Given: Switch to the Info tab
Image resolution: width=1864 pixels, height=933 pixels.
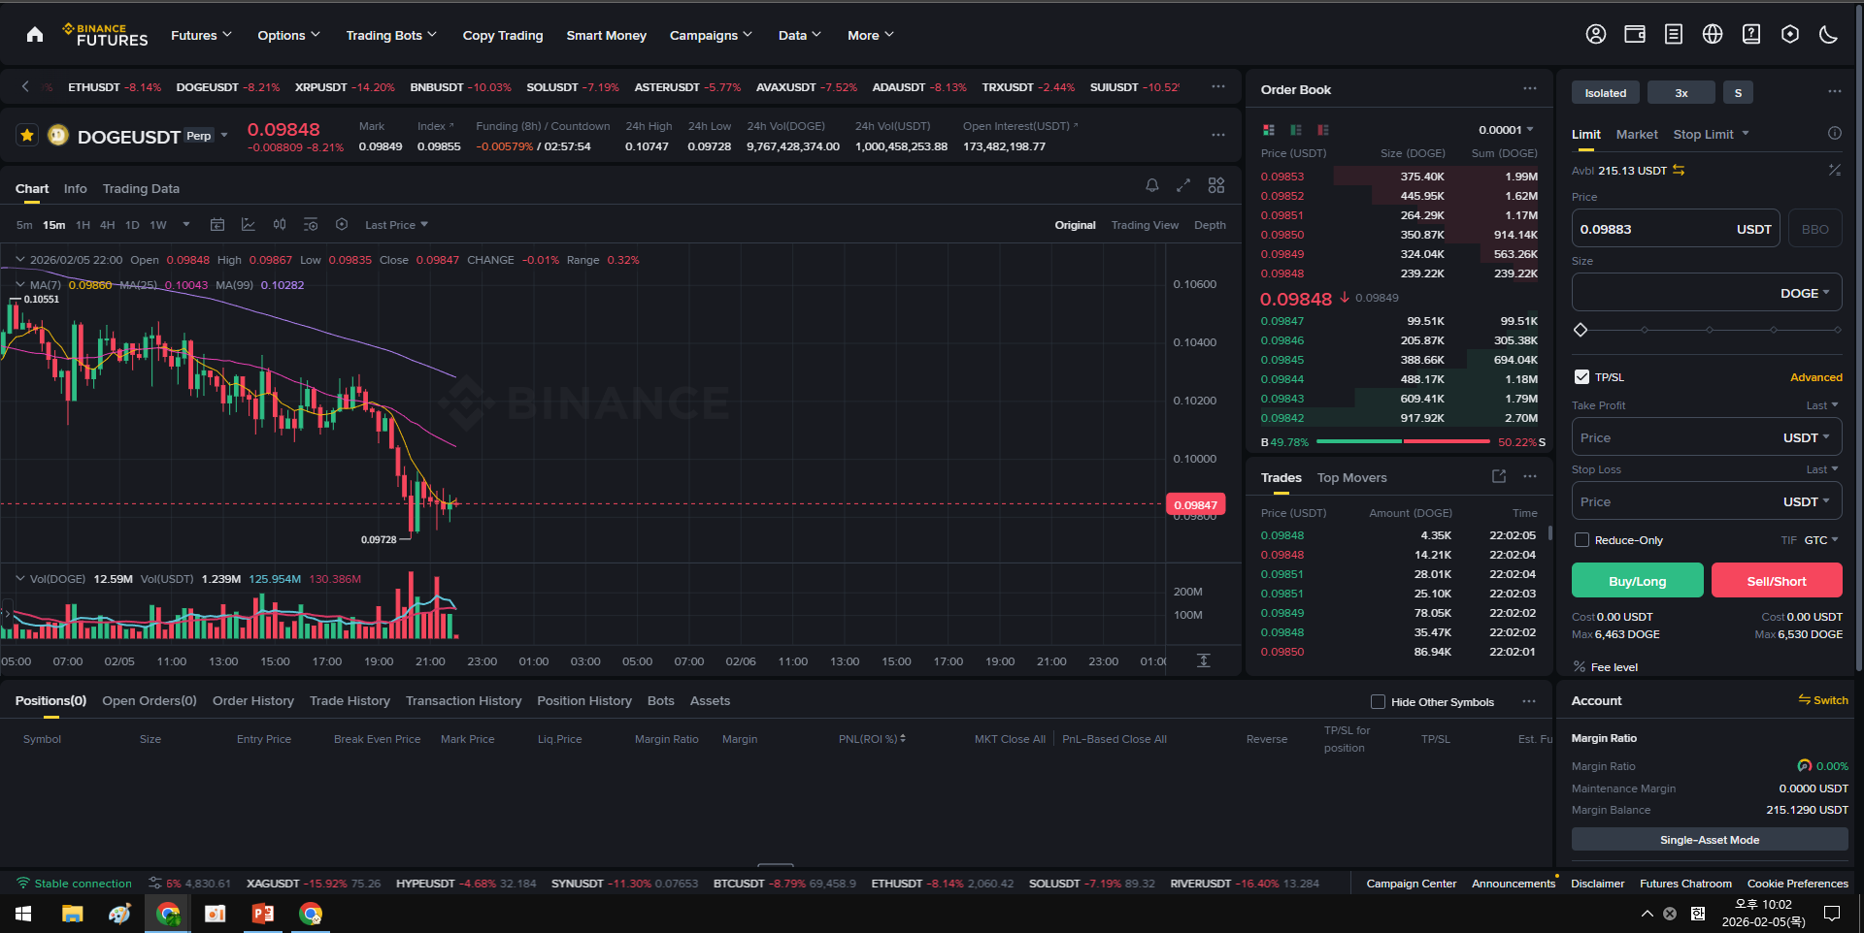Looking at the screenshot, I should tap(75, 188).
